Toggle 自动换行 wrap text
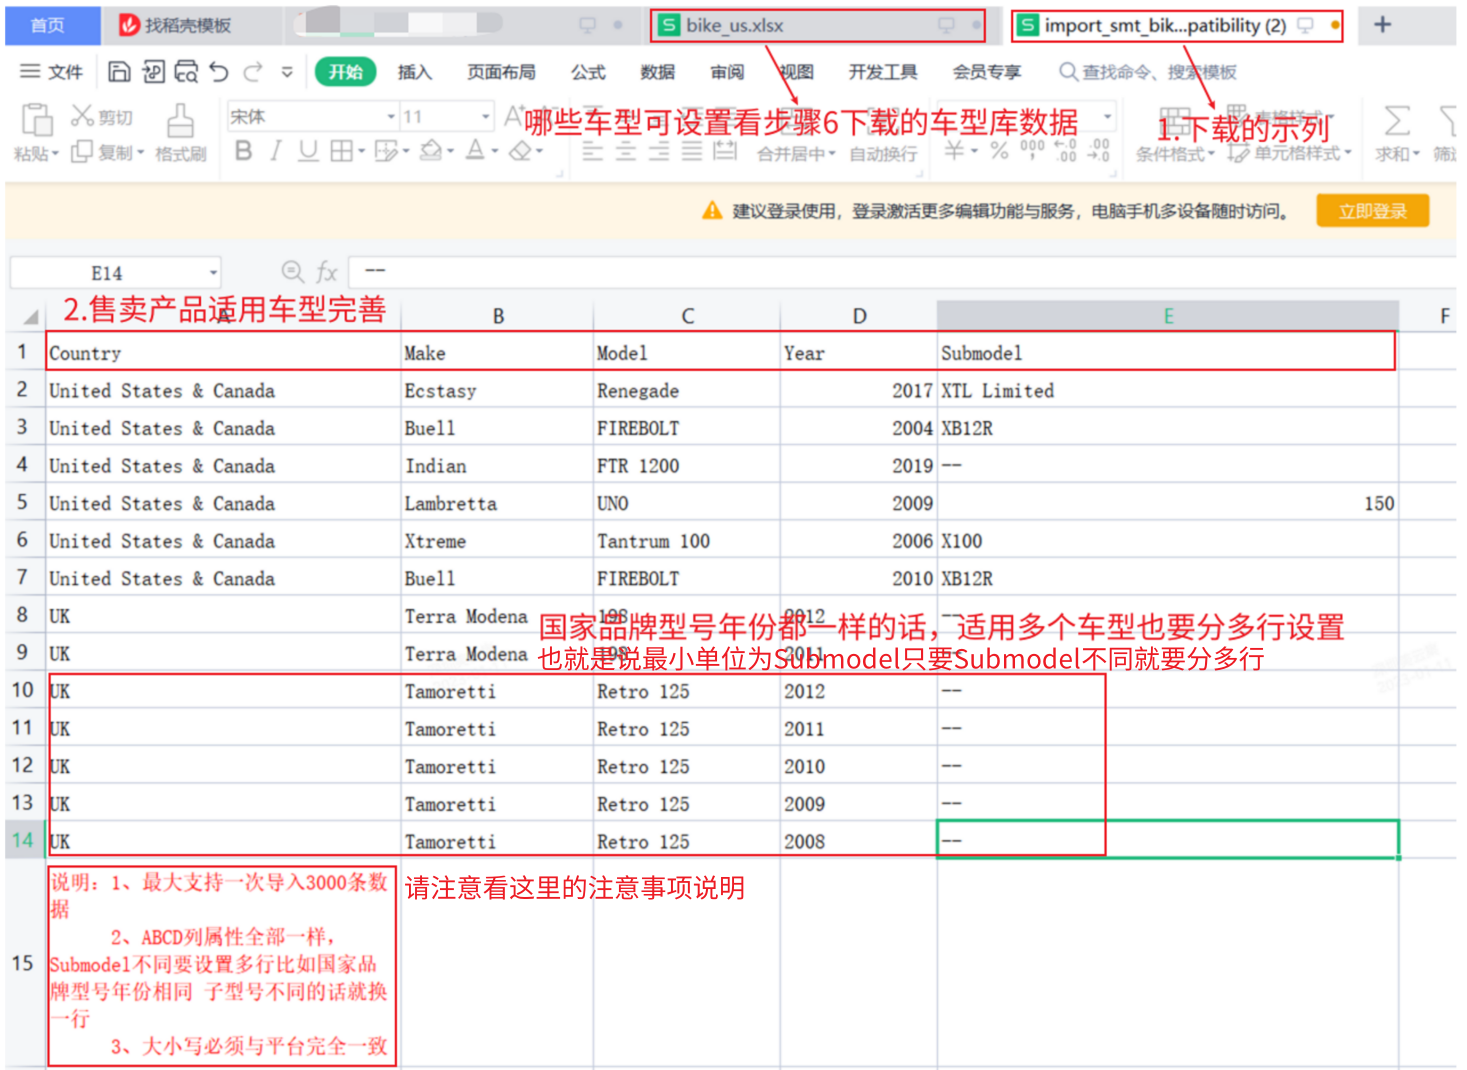 883,154
